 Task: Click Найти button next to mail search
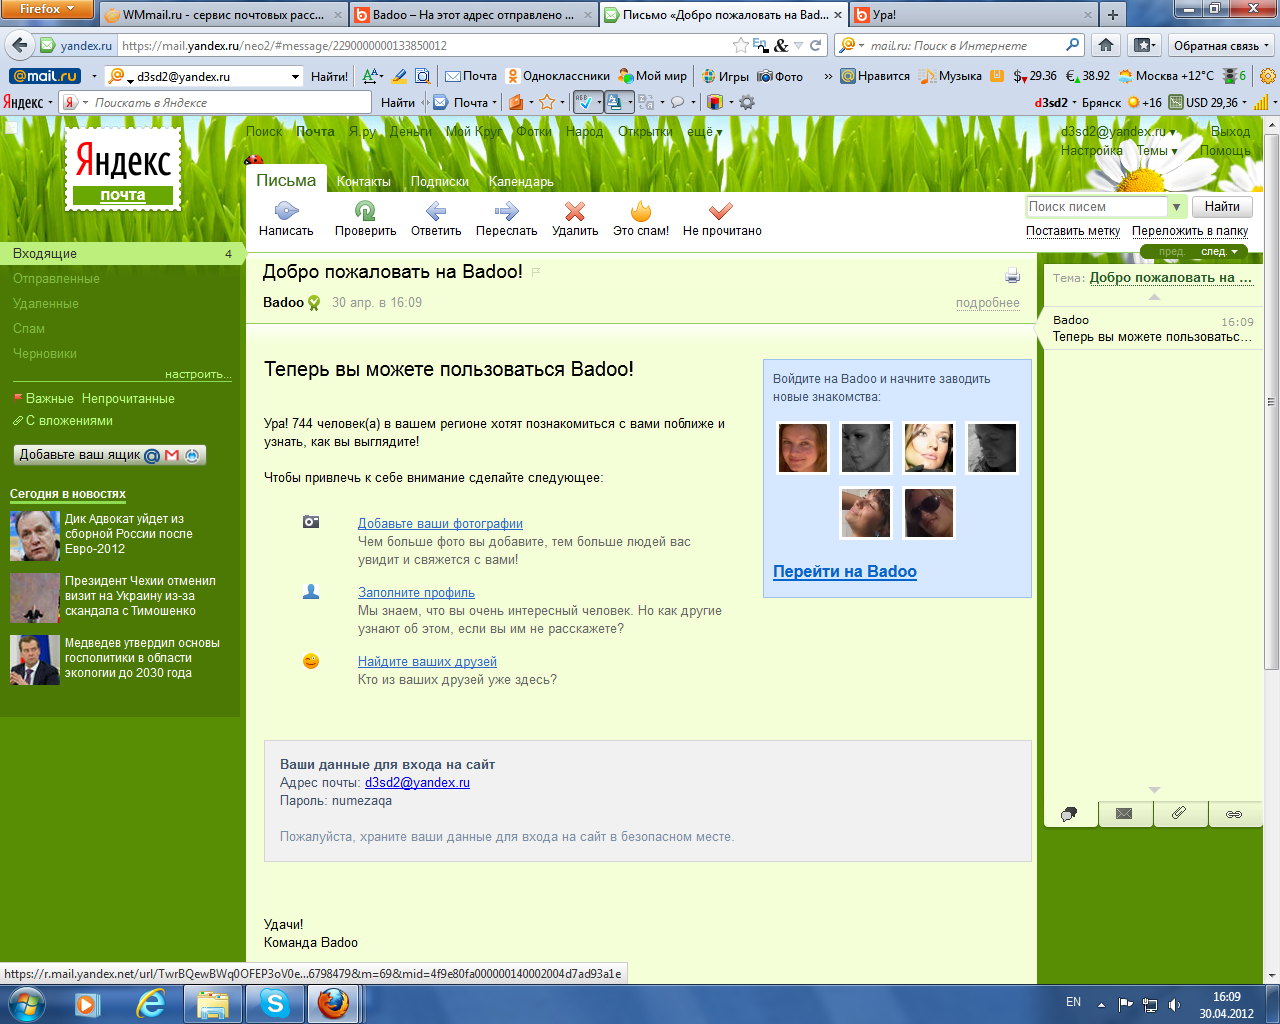pos(1222,207)
